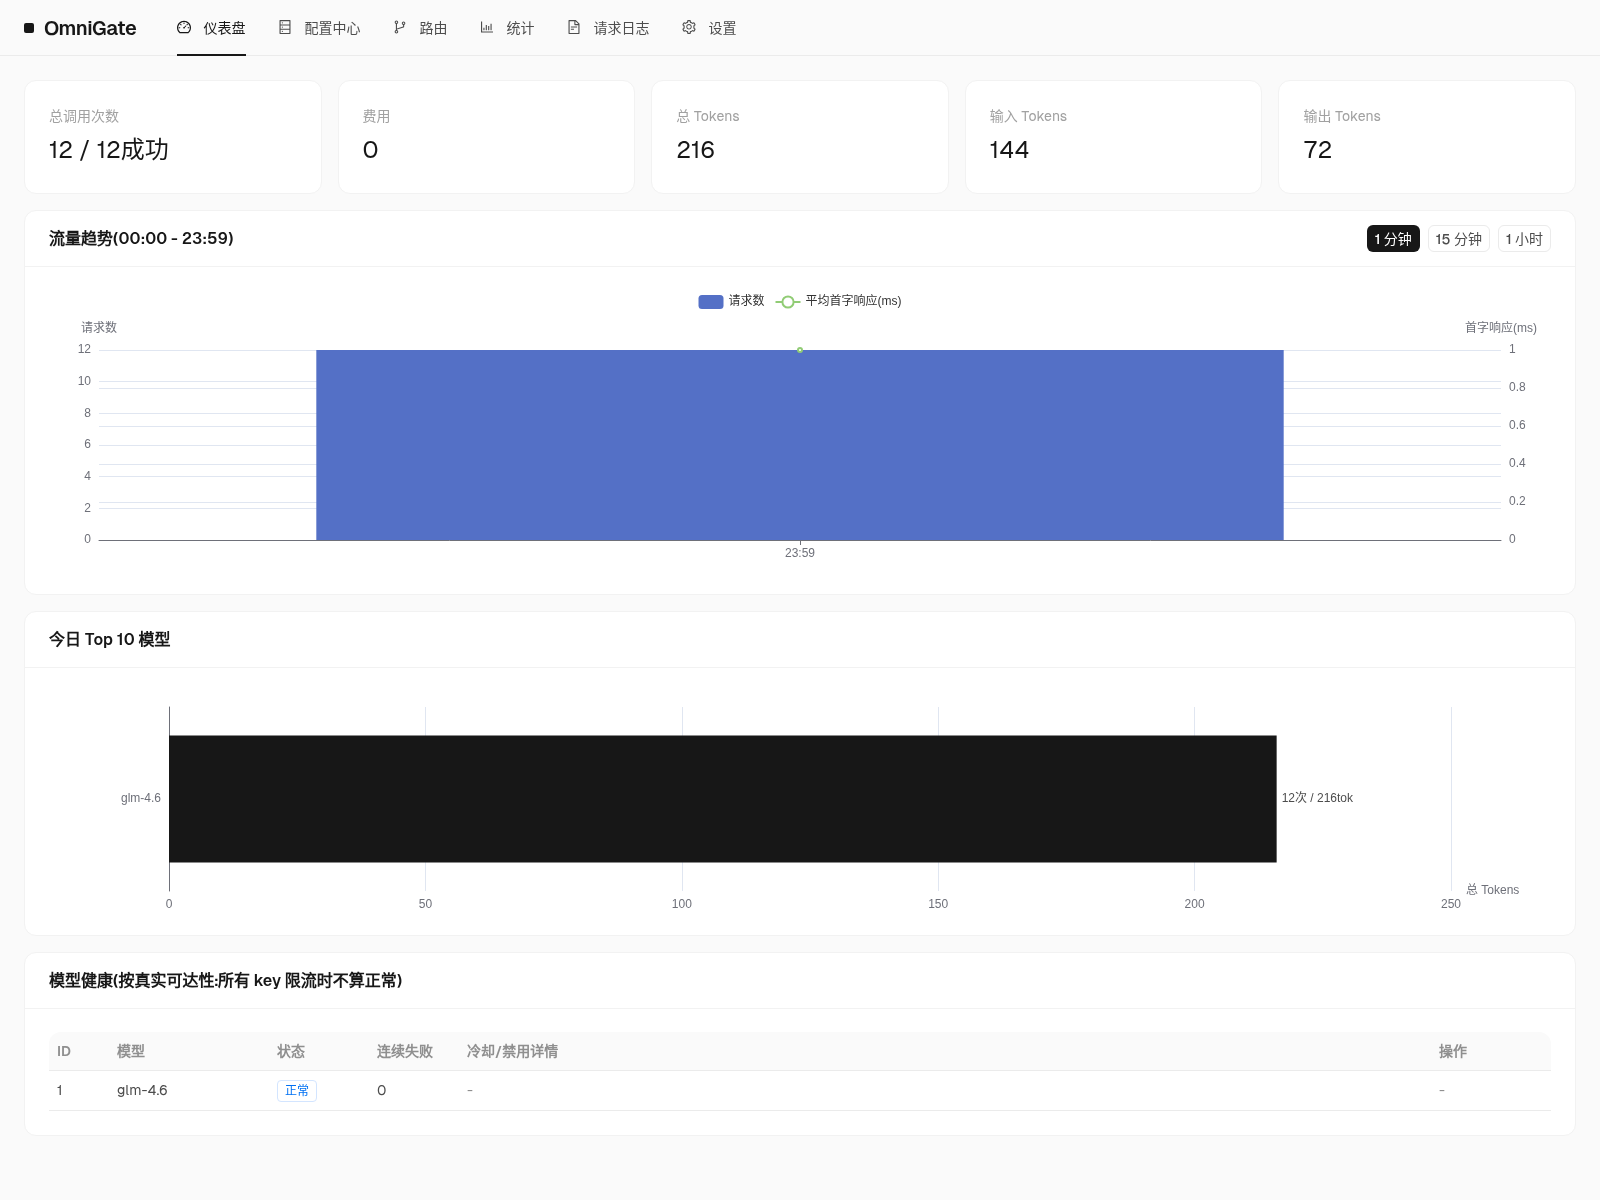Click the 模型健康 section heading
The image size is (1600, 1200).
pyautogui.click(x=226, y=981)
